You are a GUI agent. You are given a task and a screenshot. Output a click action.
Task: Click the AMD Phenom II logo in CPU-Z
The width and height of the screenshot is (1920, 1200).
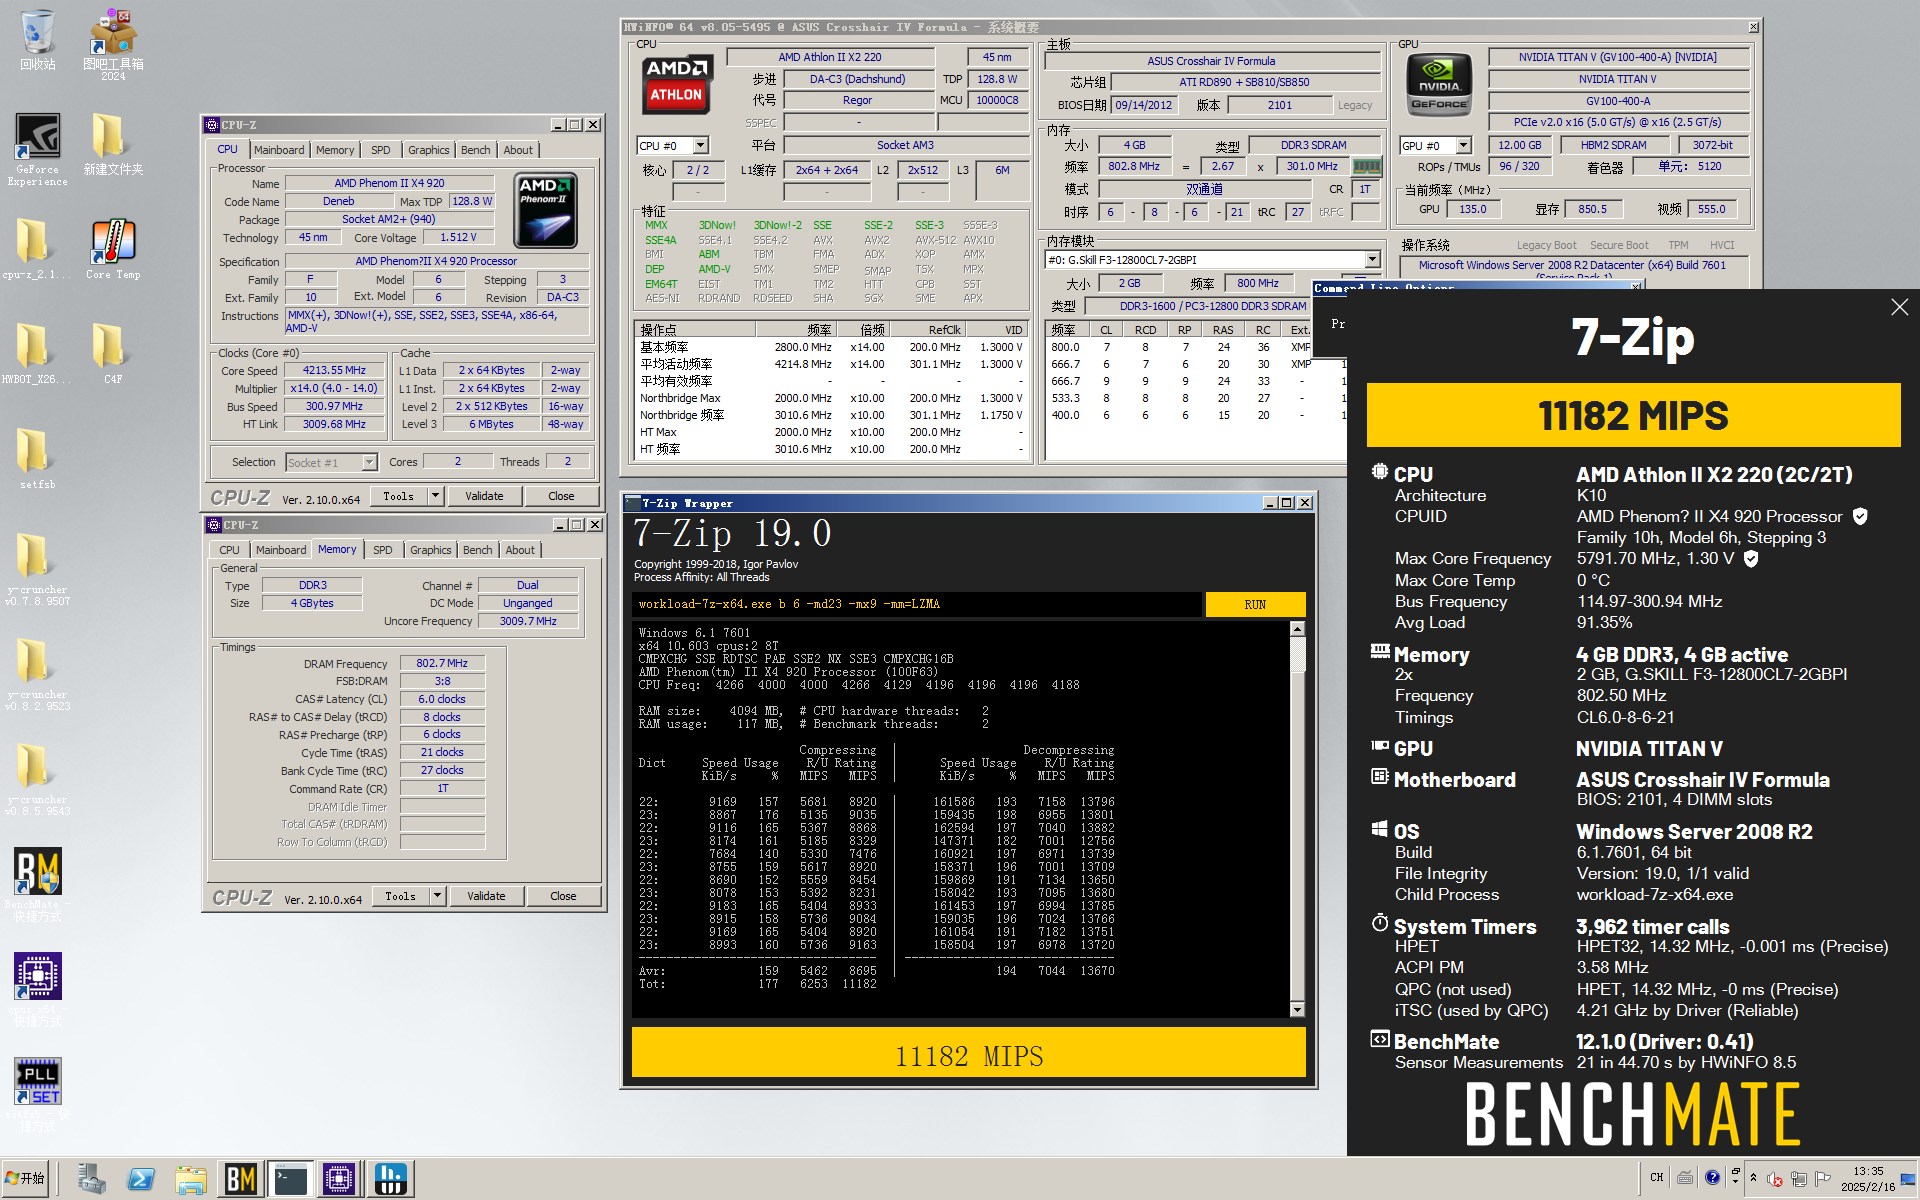pos(545,211)
